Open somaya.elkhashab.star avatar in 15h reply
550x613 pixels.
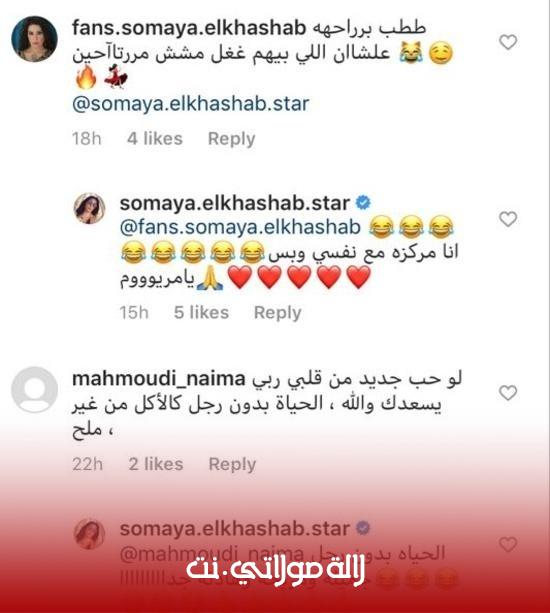click(x=90, y=208)
